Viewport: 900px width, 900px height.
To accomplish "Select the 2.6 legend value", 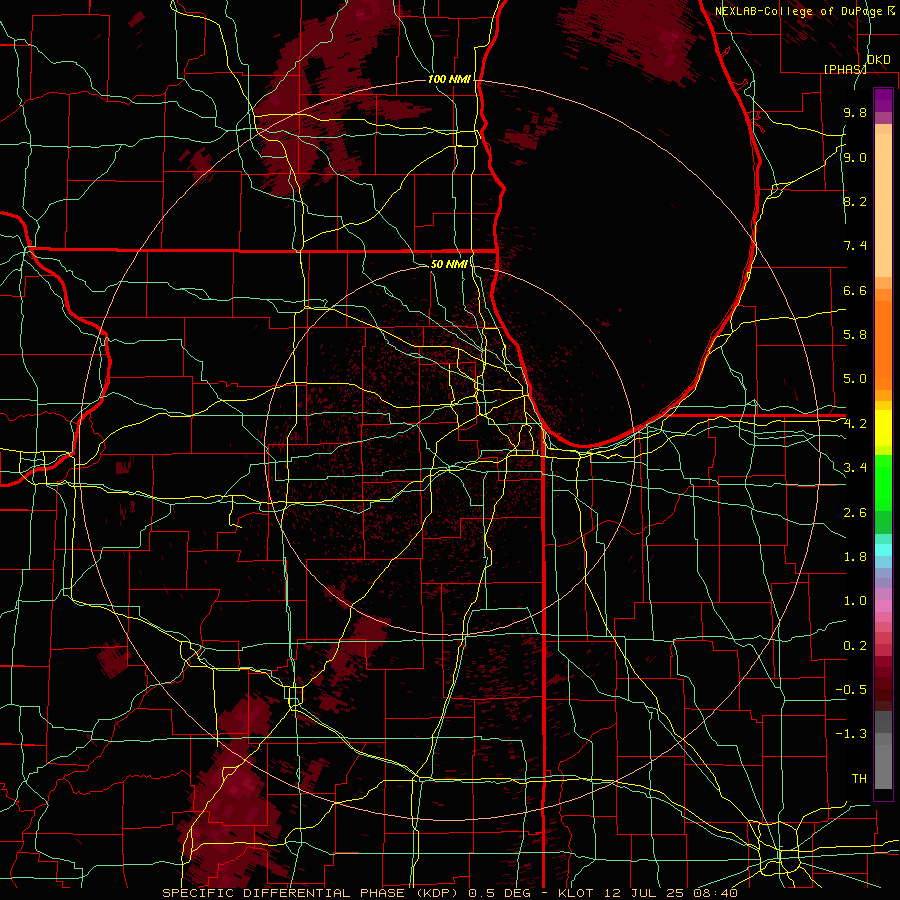I will pos(855,512).
